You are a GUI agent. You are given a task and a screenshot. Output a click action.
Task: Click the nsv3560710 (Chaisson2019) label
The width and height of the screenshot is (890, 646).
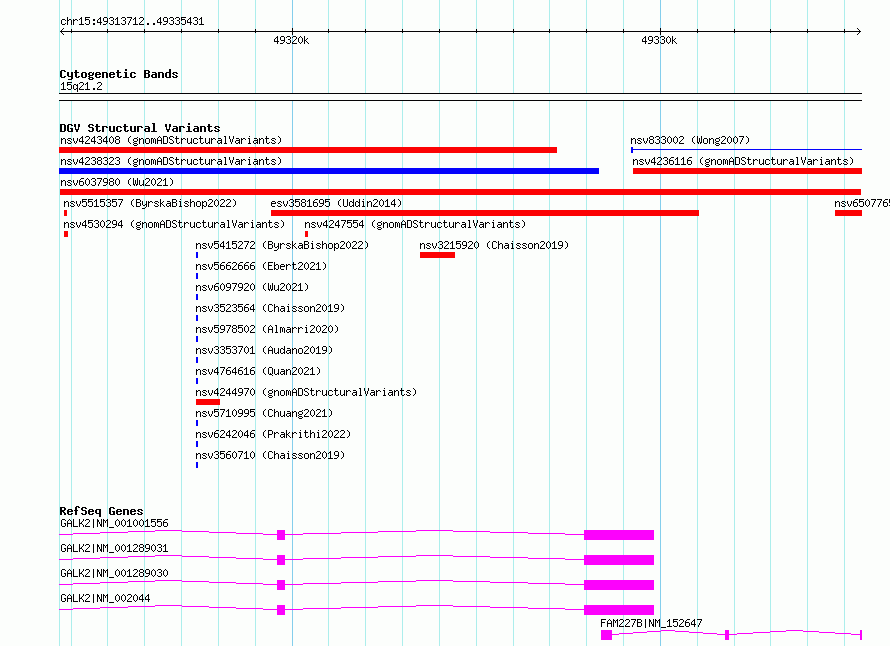(x=270, y=455)
